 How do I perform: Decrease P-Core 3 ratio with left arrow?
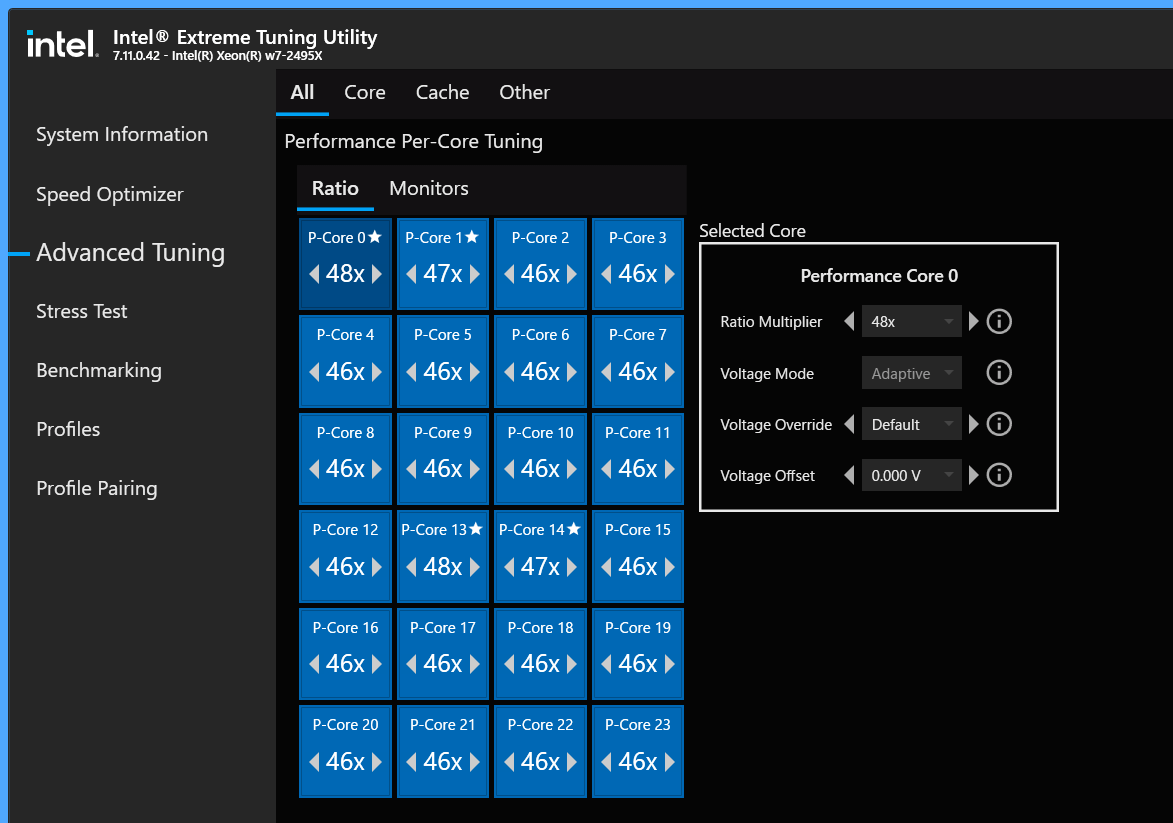(x=607, y=274)
